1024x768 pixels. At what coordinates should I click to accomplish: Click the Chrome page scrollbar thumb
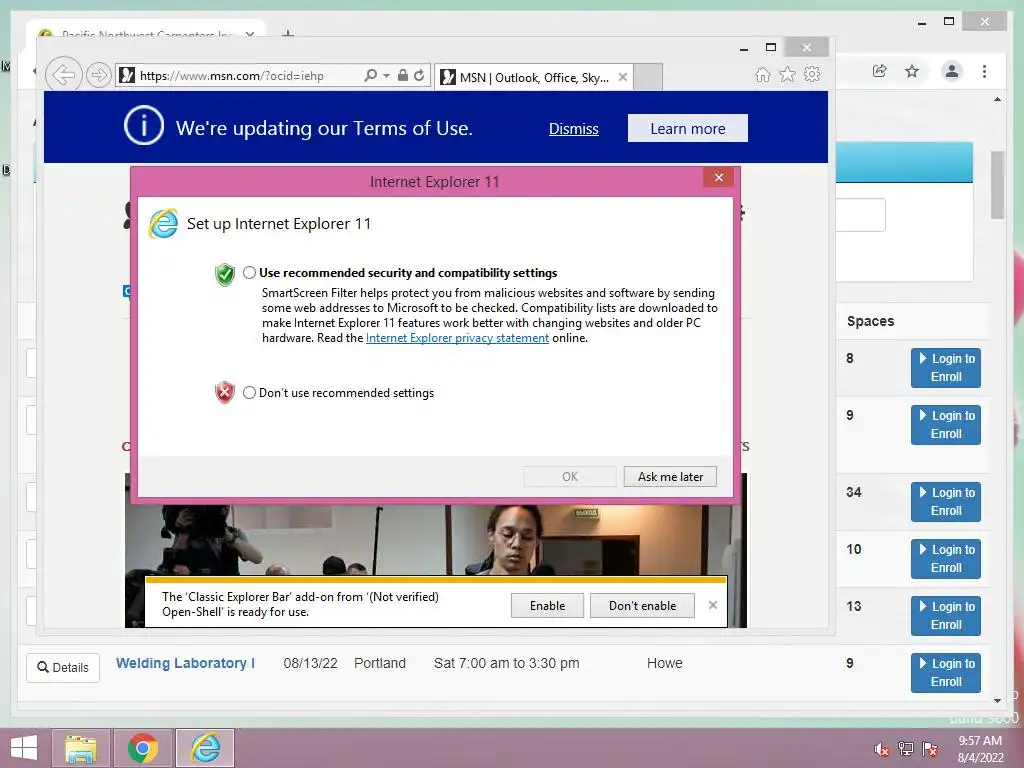pos(997,185)
